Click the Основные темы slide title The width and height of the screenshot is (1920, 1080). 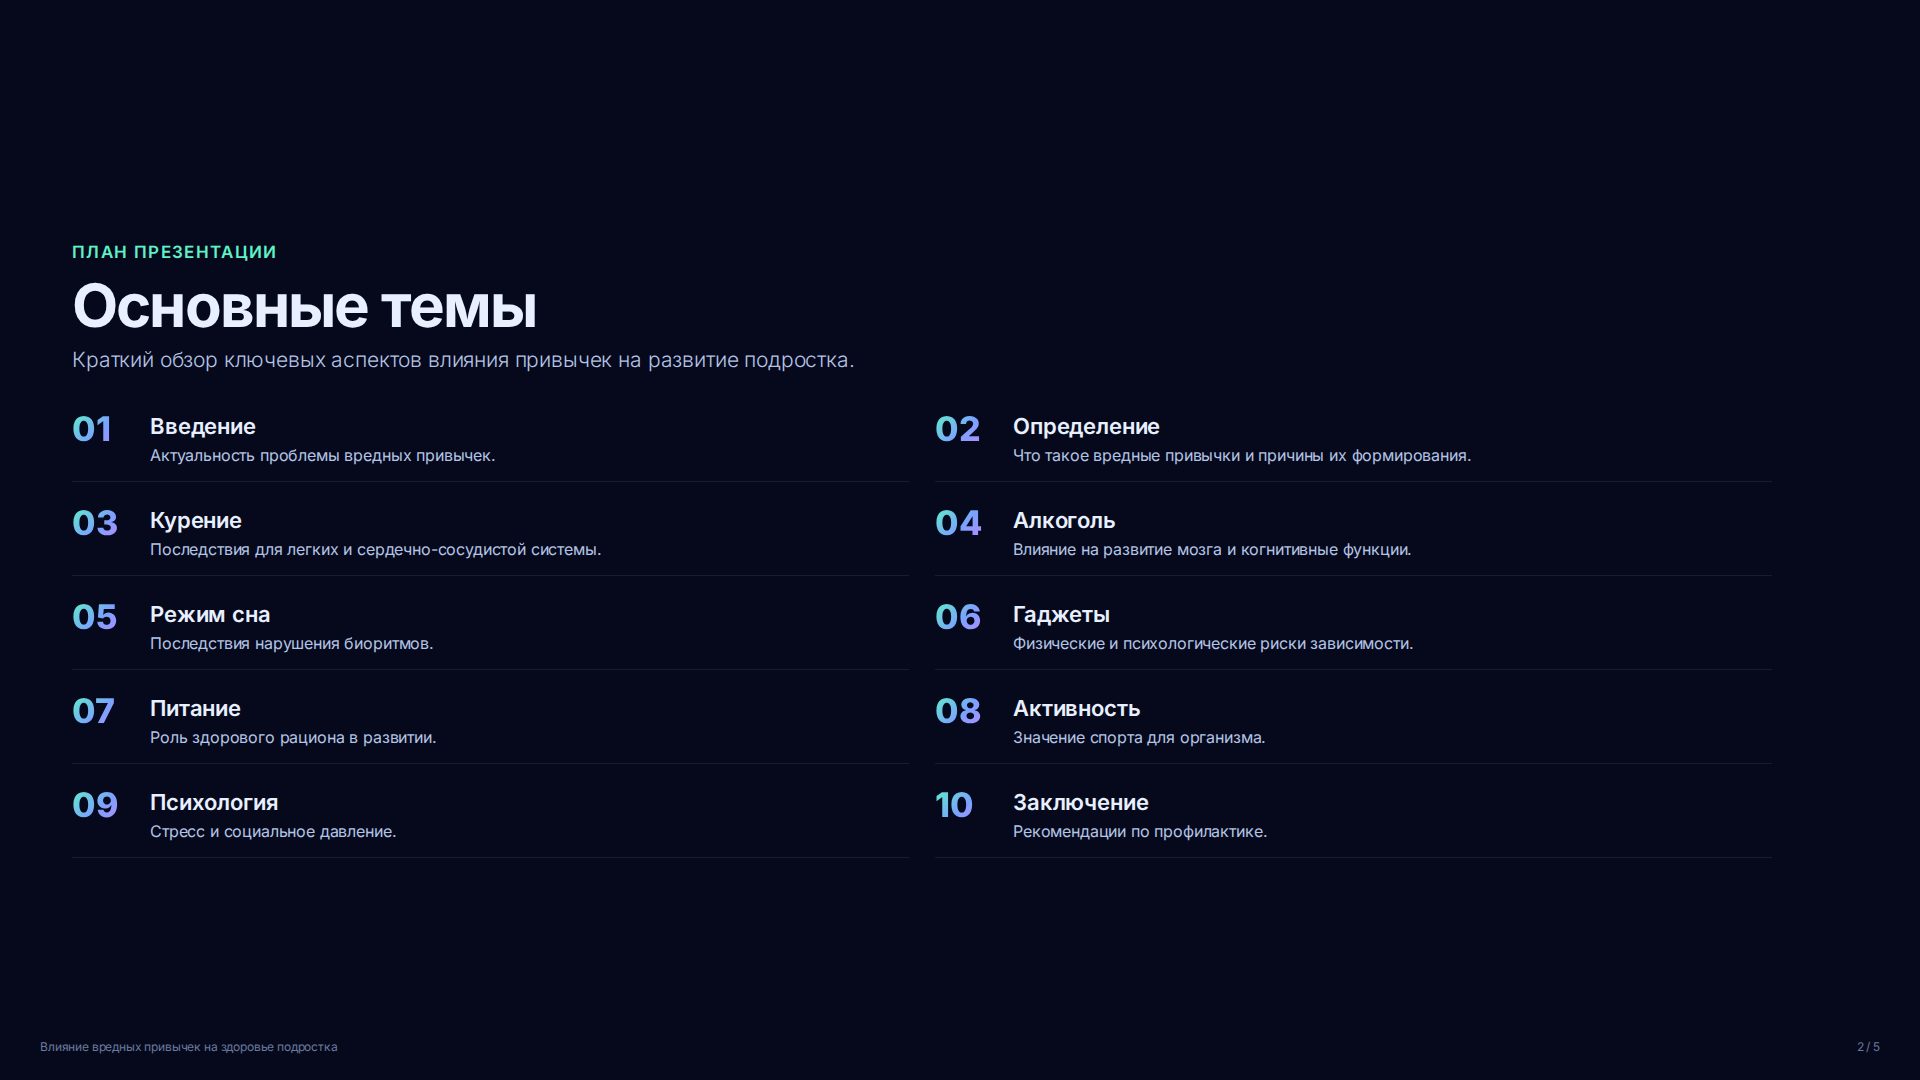304,306
